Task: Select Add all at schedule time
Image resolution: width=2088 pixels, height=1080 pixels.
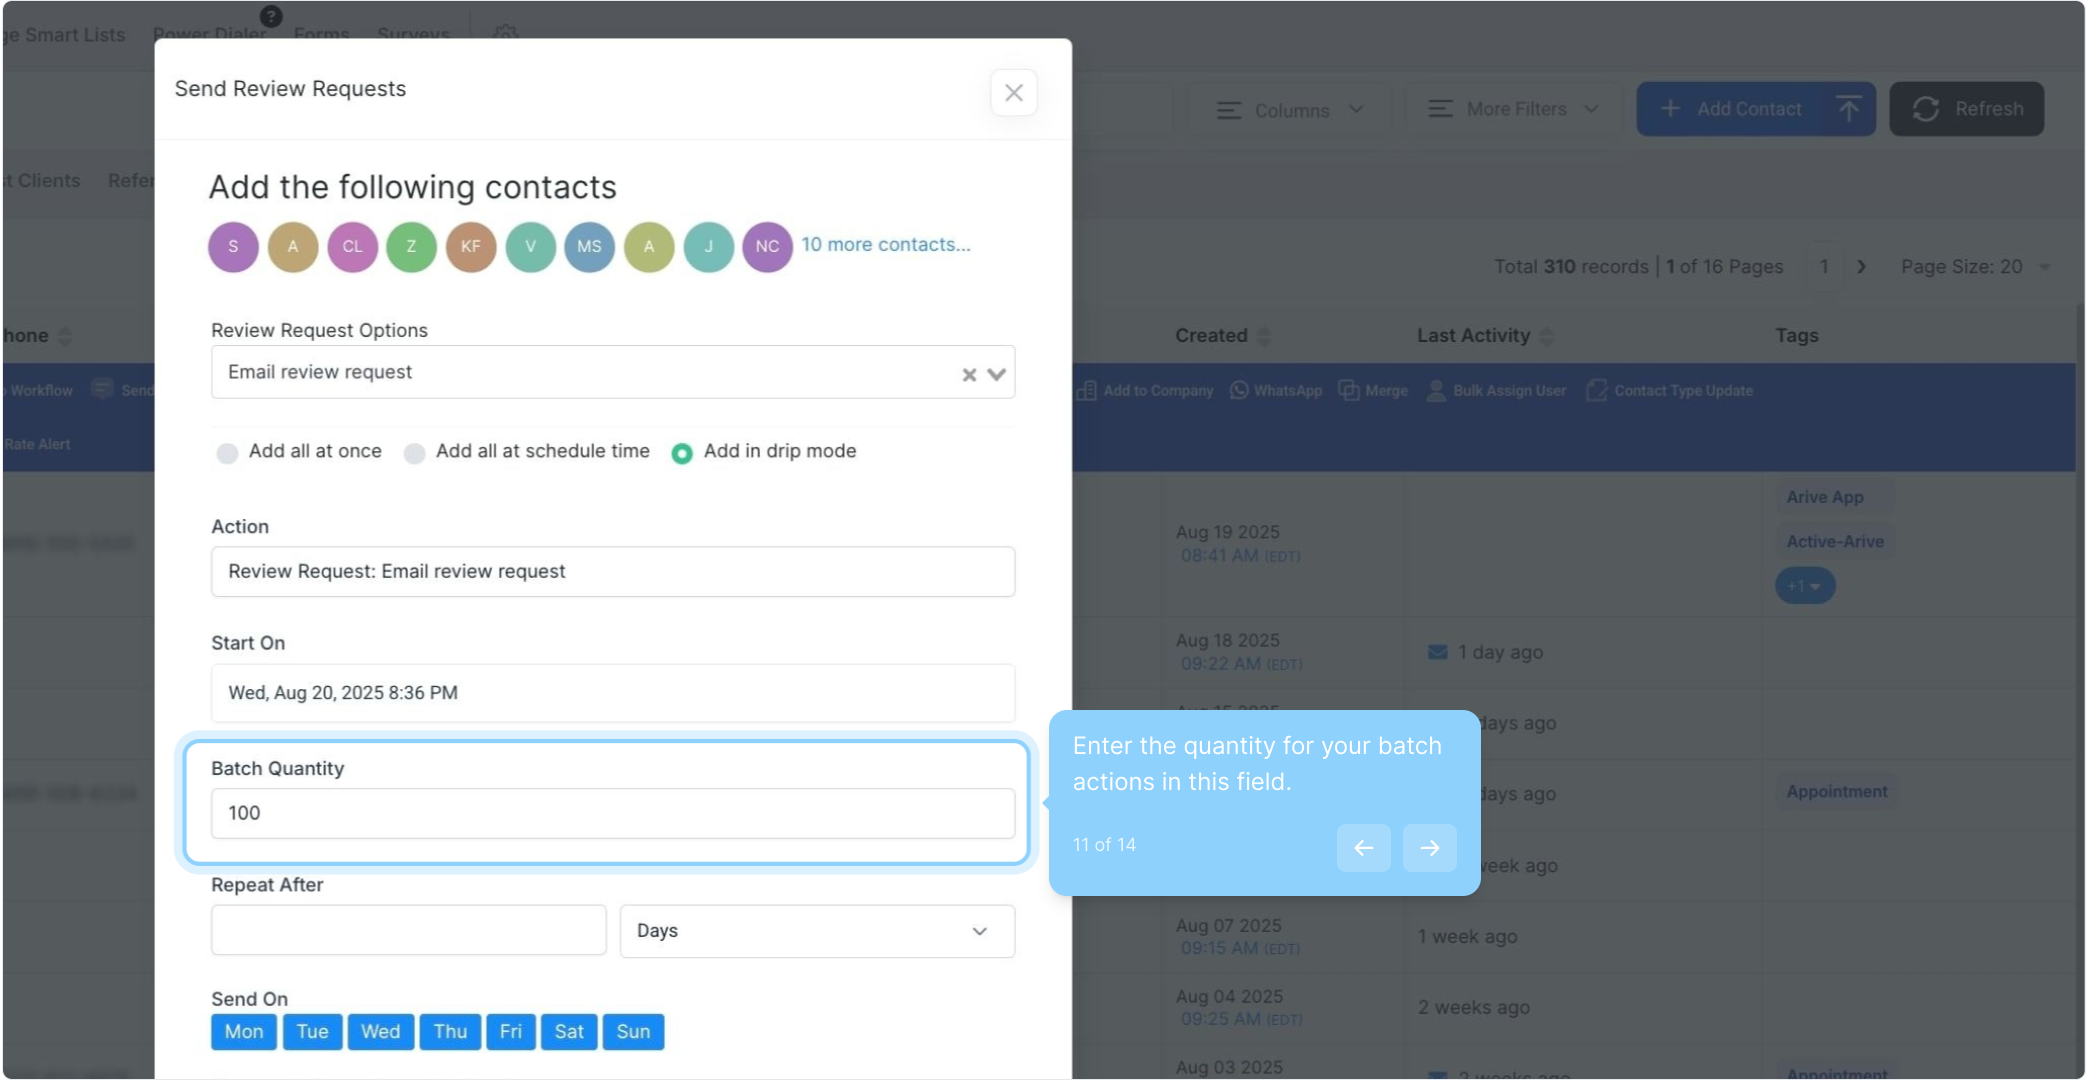Action: 414,453
